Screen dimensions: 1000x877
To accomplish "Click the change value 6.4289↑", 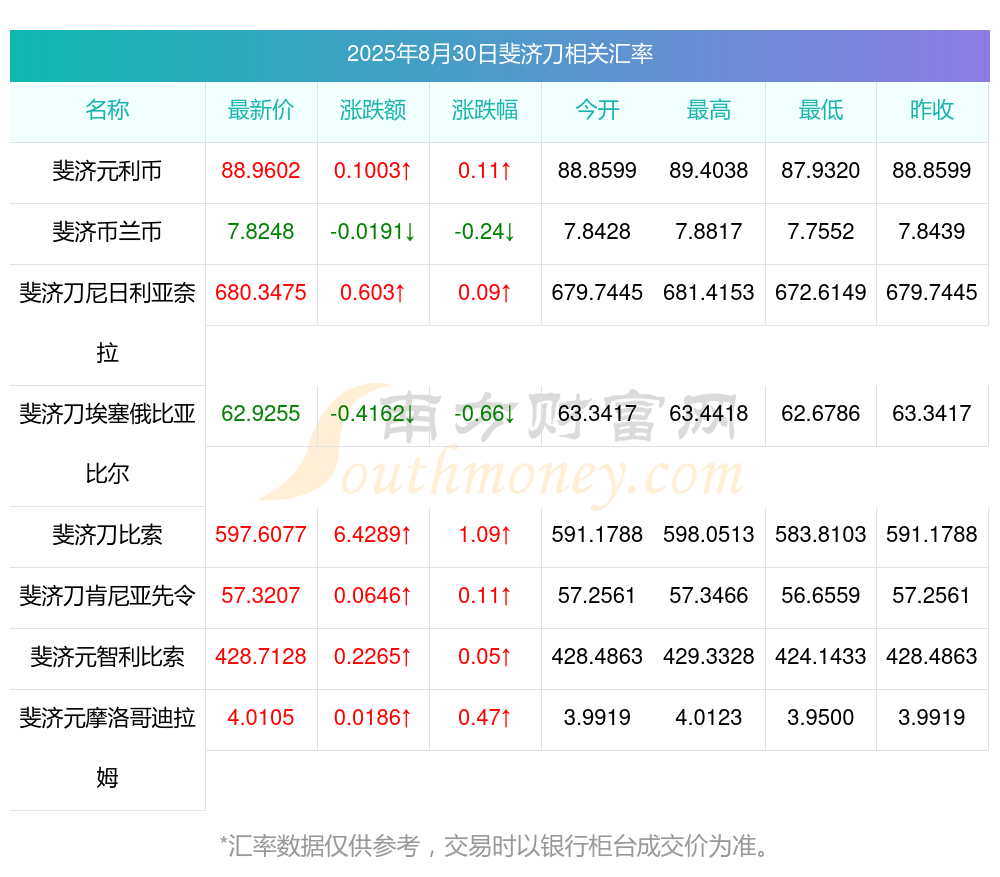I will click(x=373, y=534).
